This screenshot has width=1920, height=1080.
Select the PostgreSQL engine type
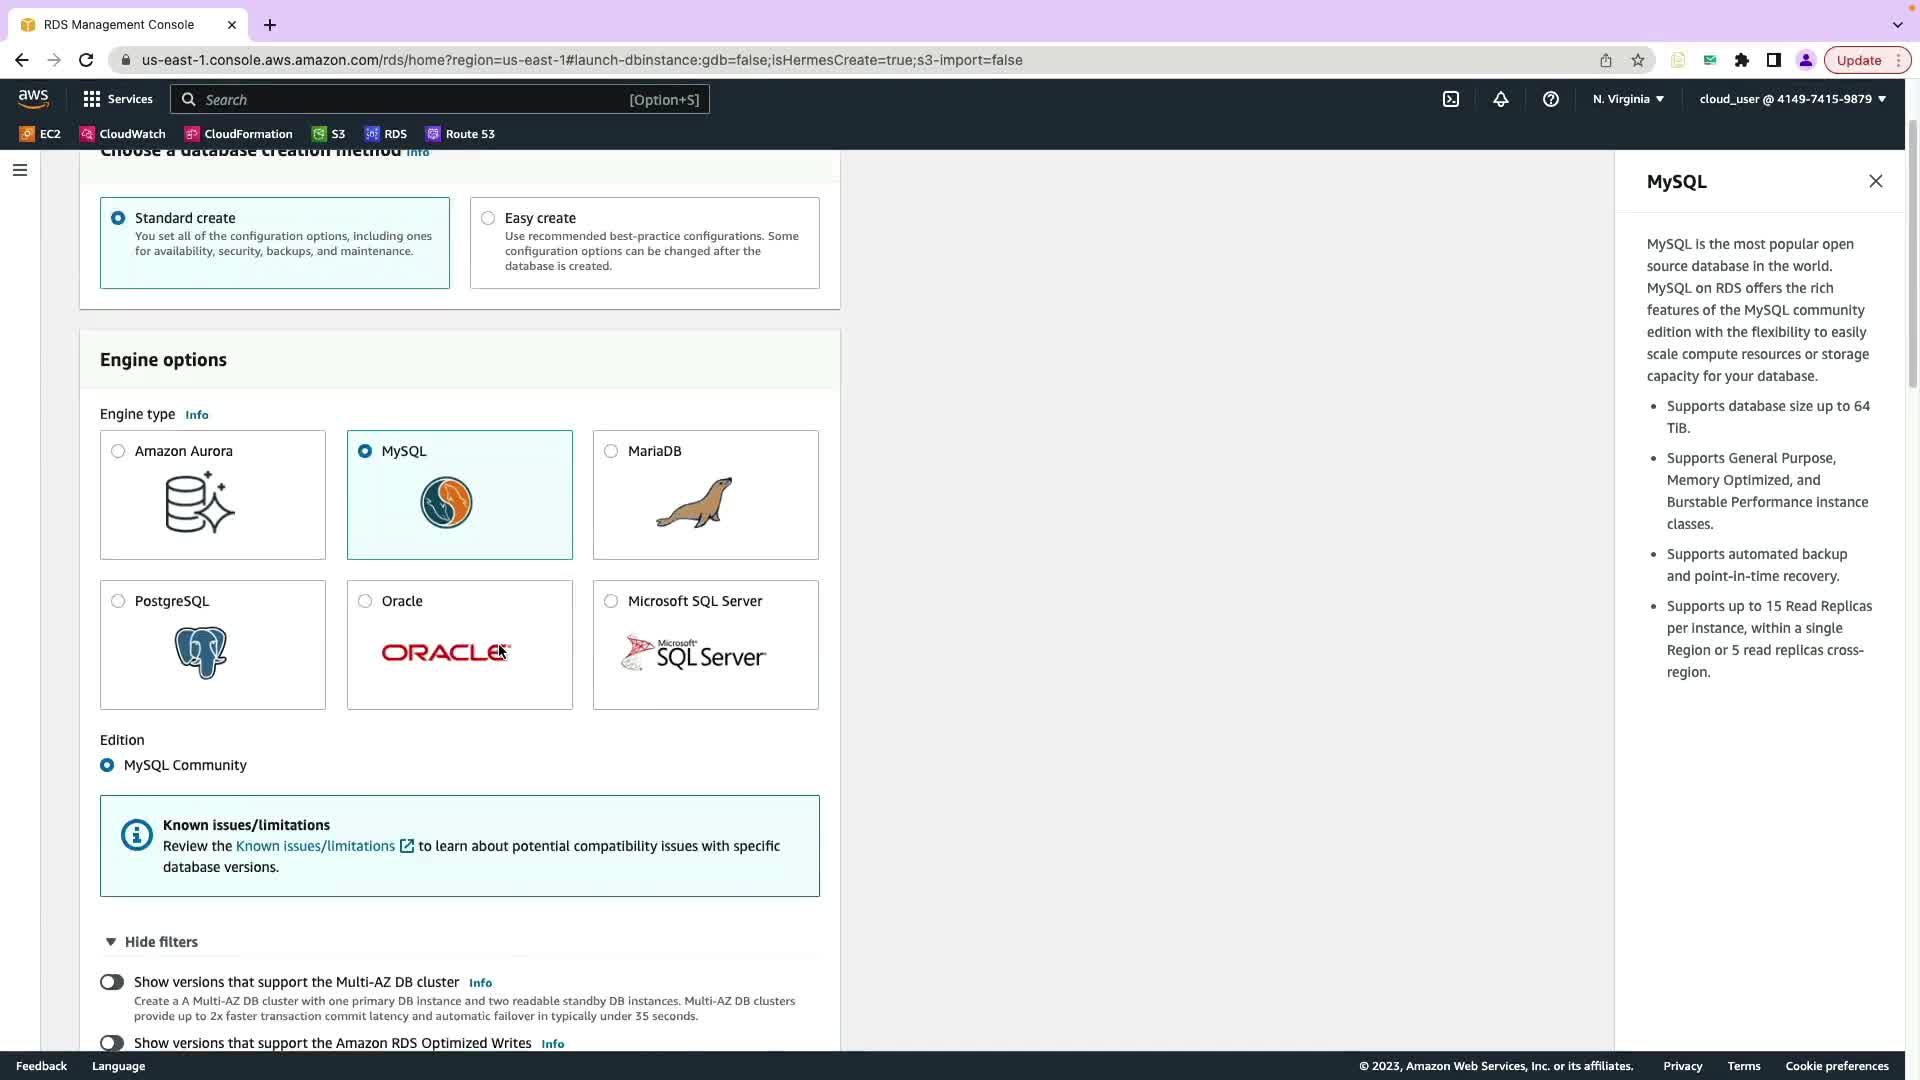pos(118,601)
